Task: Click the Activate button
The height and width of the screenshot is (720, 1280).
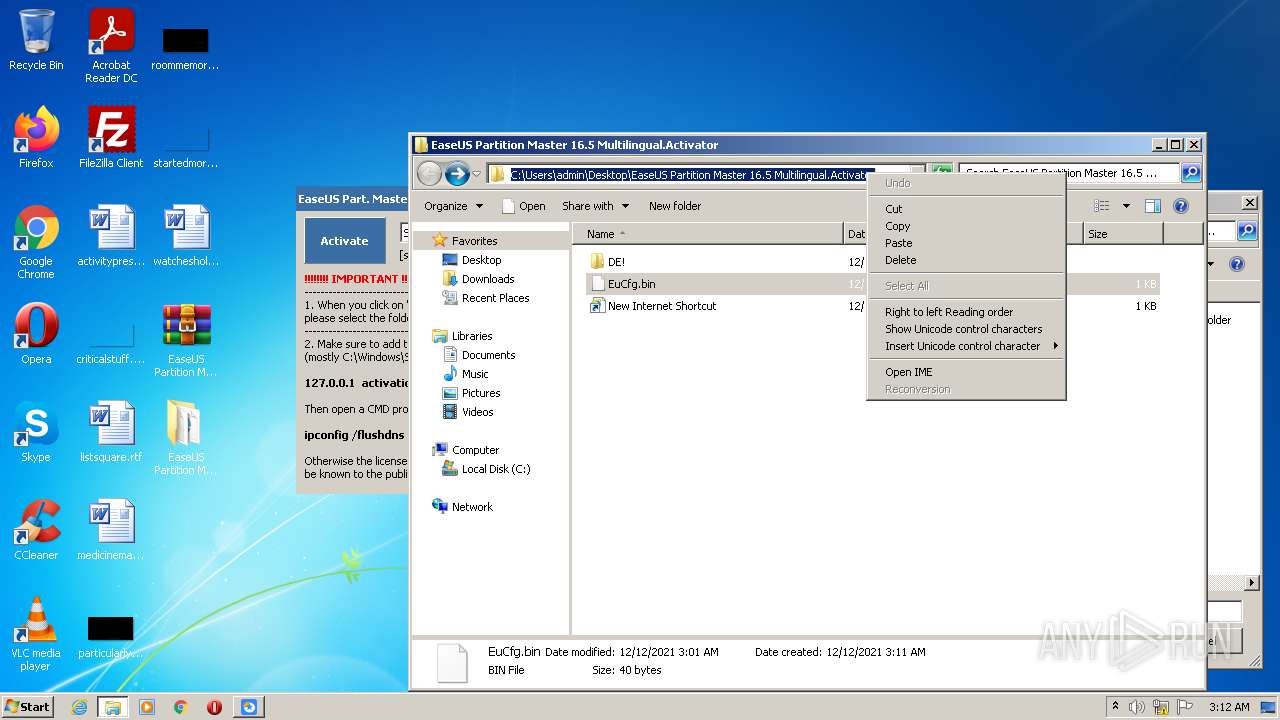Action: point(344,241)
